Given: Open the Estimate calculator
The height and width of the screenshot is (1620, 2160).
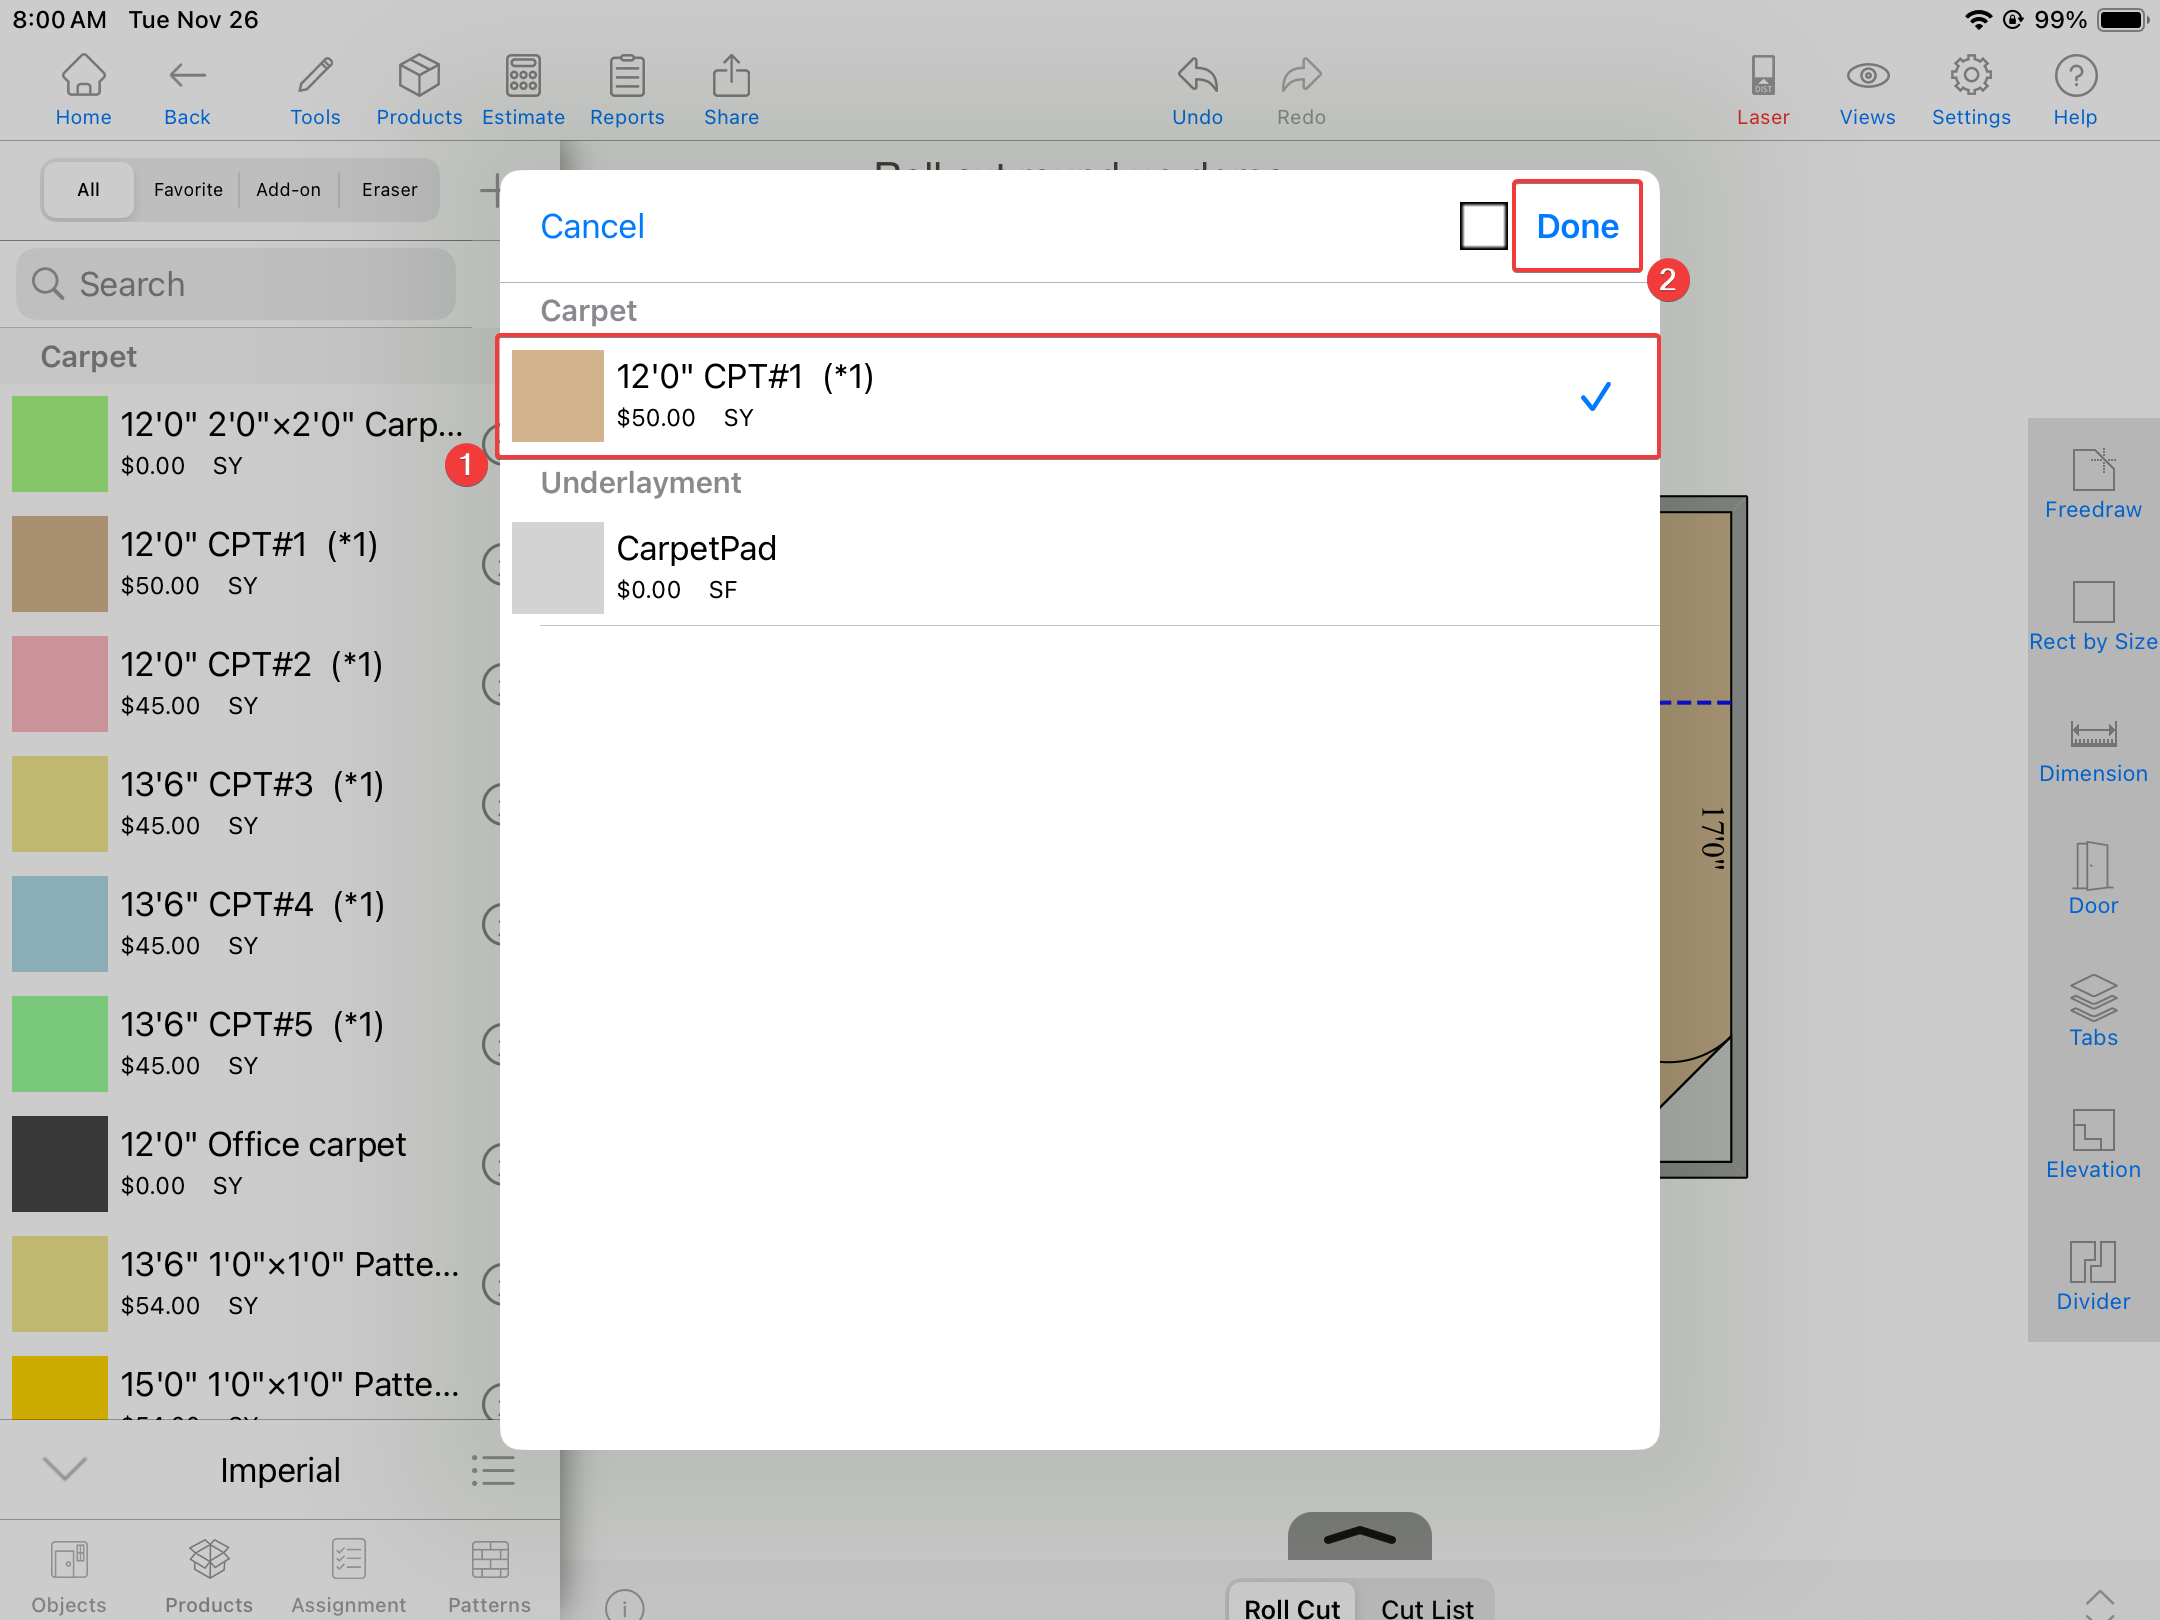Looking at the screenshot, I should point(523,90).
